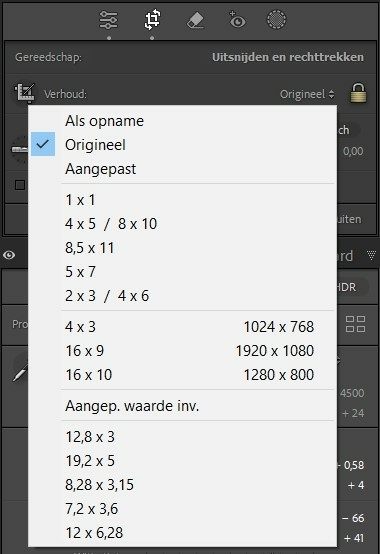The image size is (380, 554).
Task: Select the 8,5 x 11 ratio
Action: (x=182, y=248)
